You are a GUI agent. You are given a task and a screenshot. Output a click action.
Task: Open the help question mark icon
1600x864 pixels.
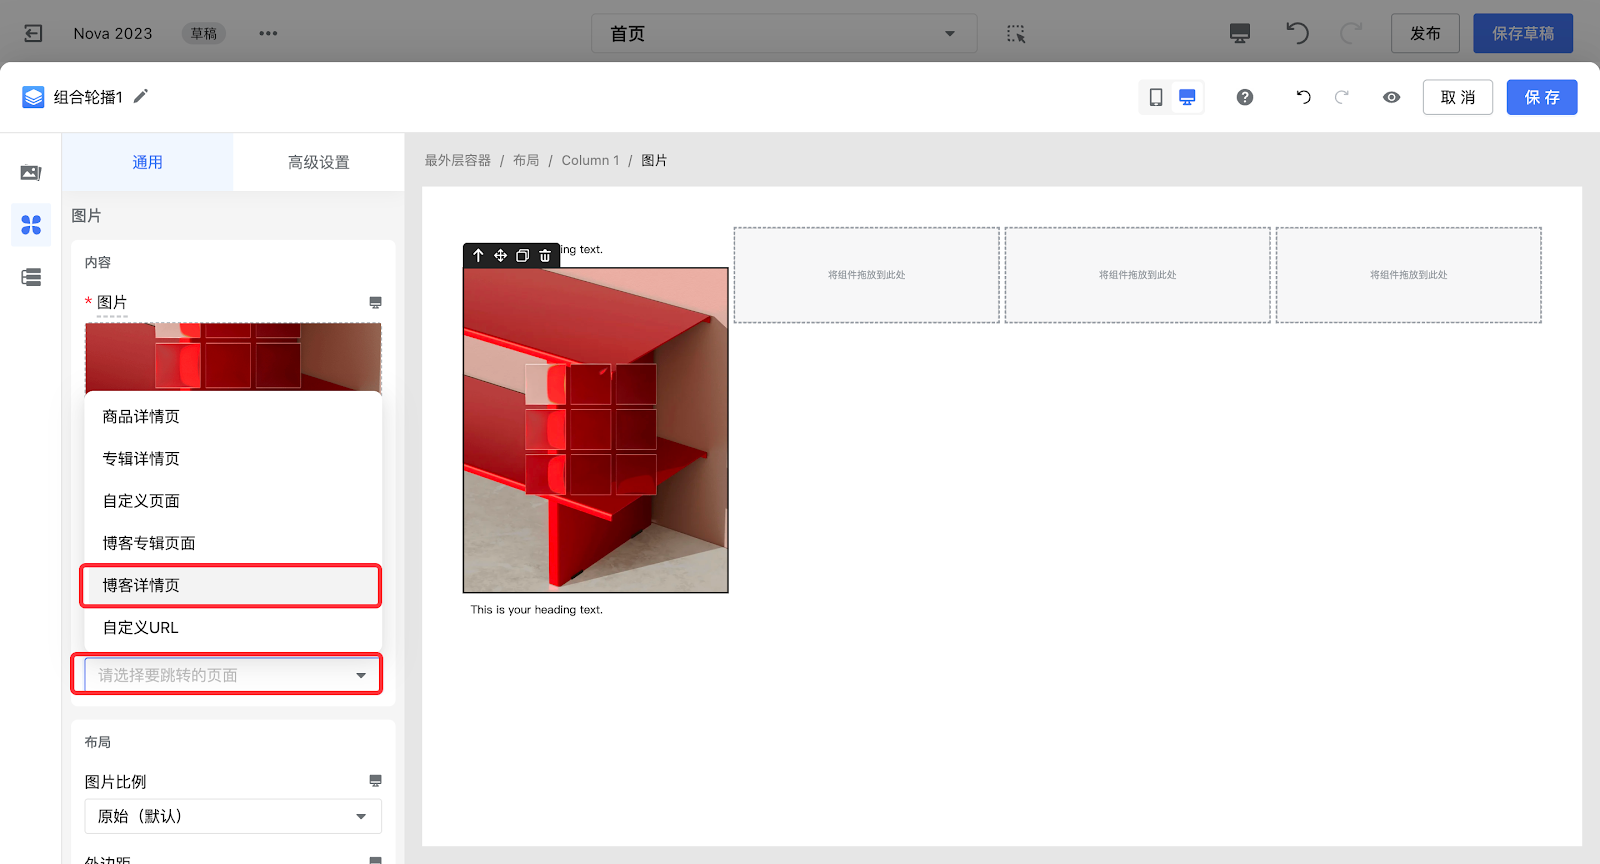[1244, 97]
